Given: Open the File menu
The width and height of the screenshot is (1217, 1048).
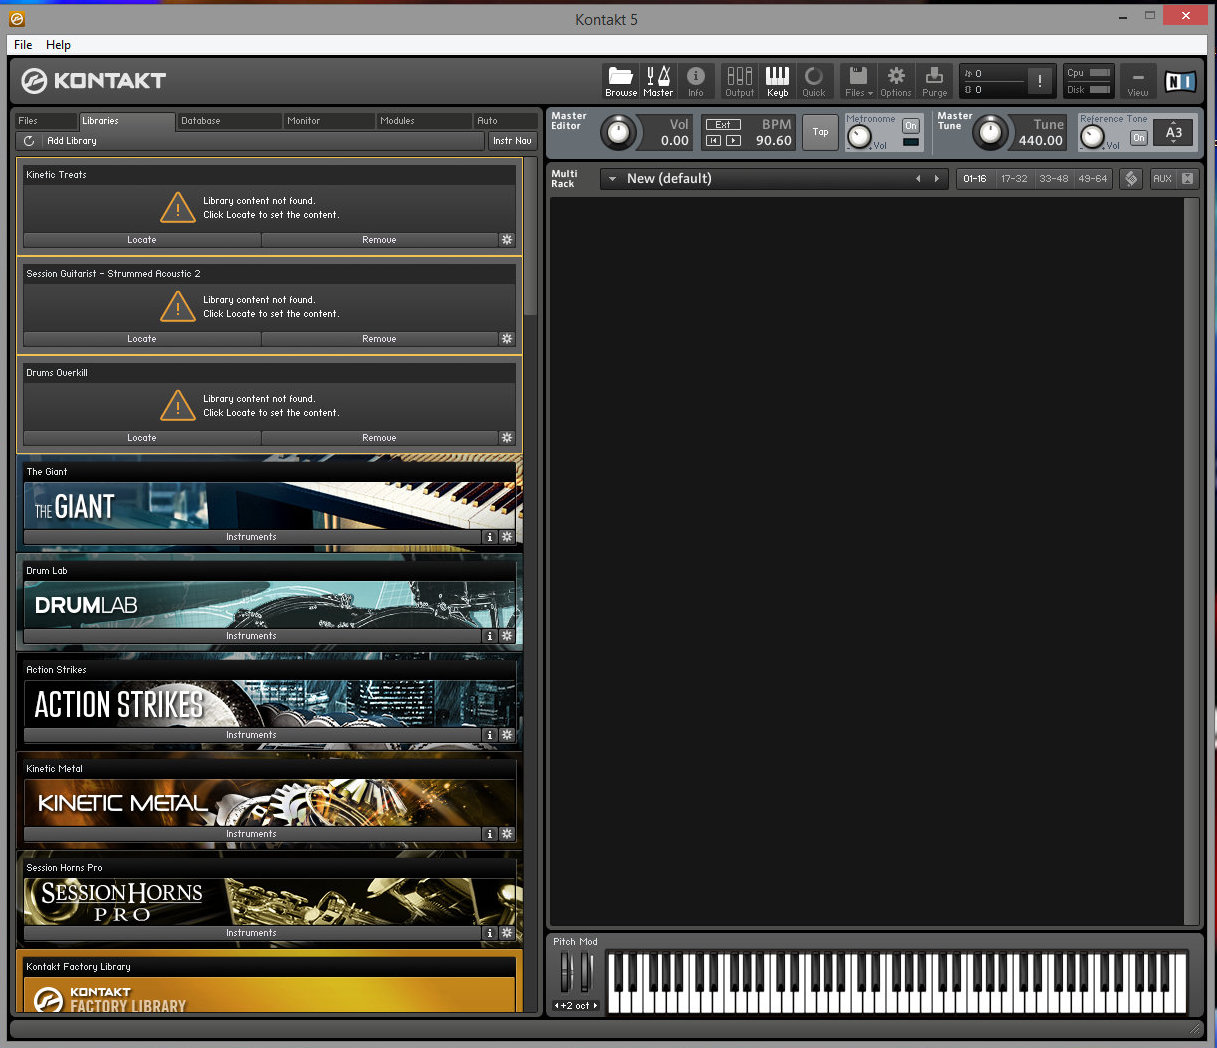Looking at the screenshot, I should coord(23,45).
